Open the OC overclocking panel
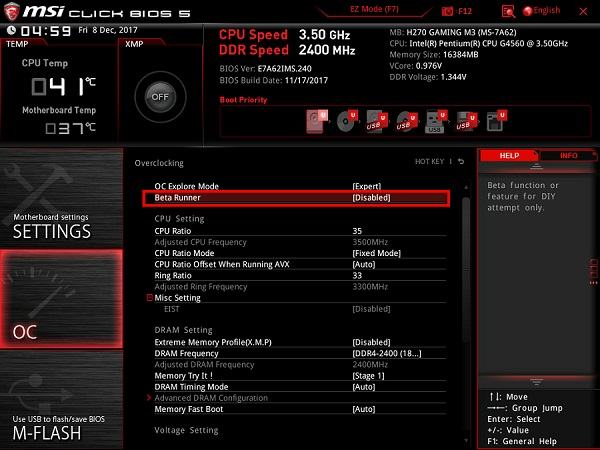Image resolution: width=600 pixels, height=450 pixels. click(x=61, y=299)
